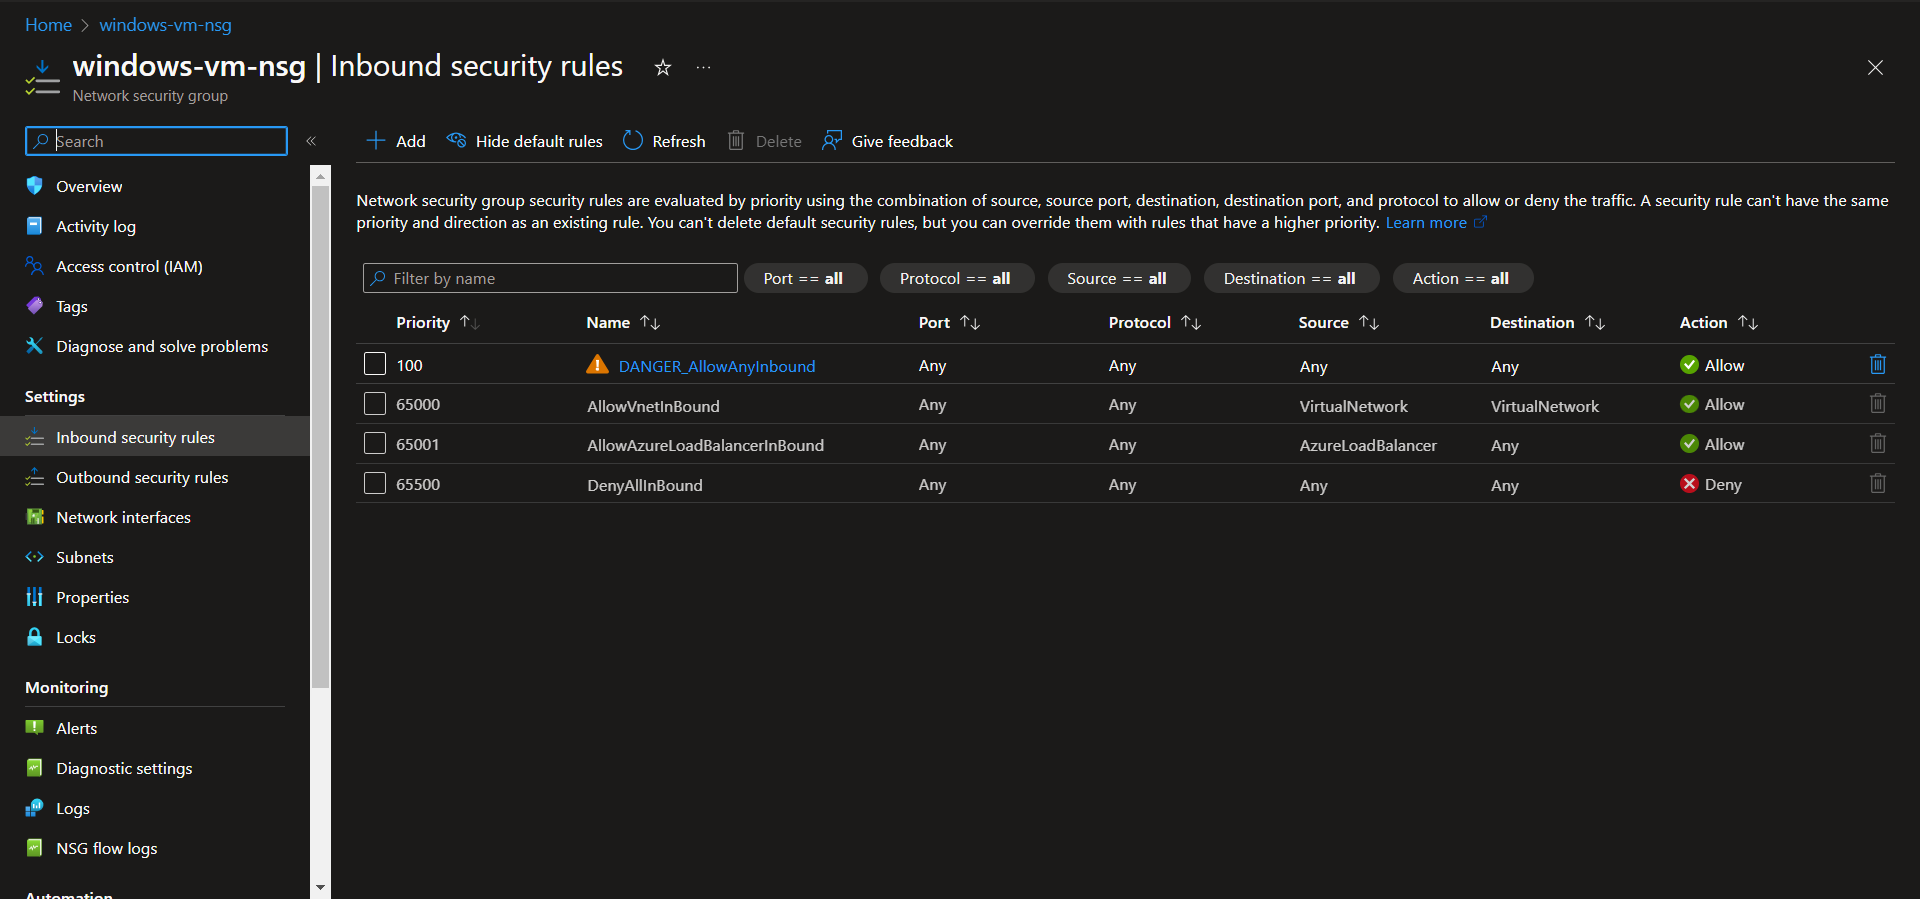
Task: Select checkbox for priority 65500 rule
Action: click(x=375, y=484)
